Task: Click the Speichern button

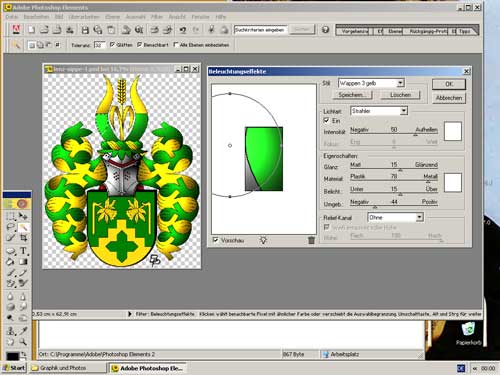Action: point(353,95)
